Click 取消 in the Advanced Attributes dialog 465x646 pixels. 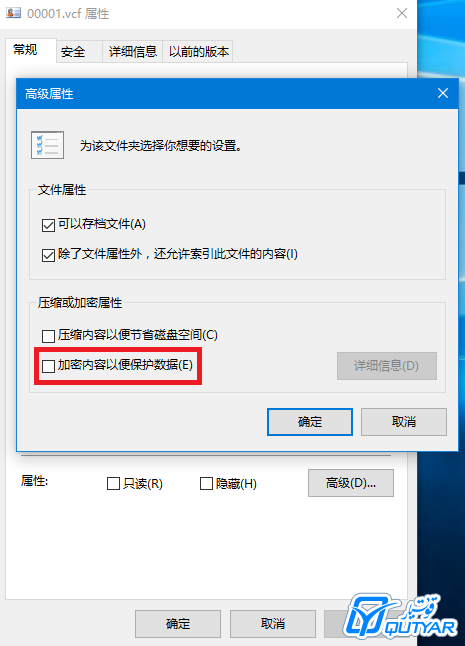404,422
